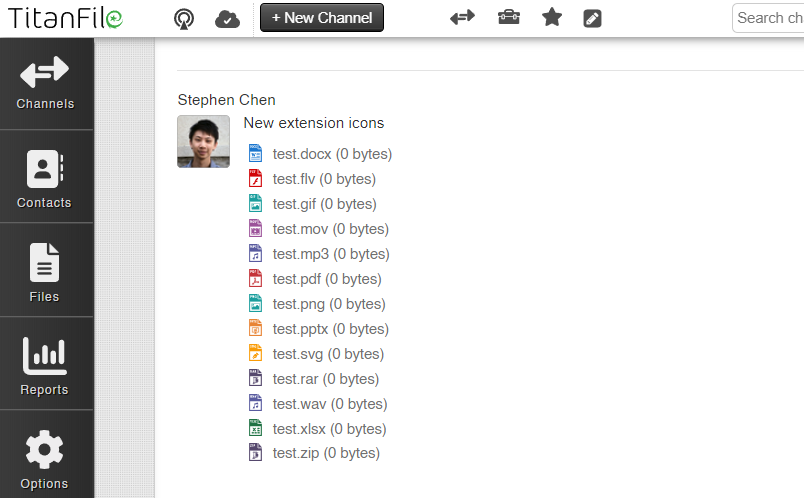Viewport: 804px width, 498px height.
Task: Open the Channels sidebar section
Action: click(x=46, y=84)
